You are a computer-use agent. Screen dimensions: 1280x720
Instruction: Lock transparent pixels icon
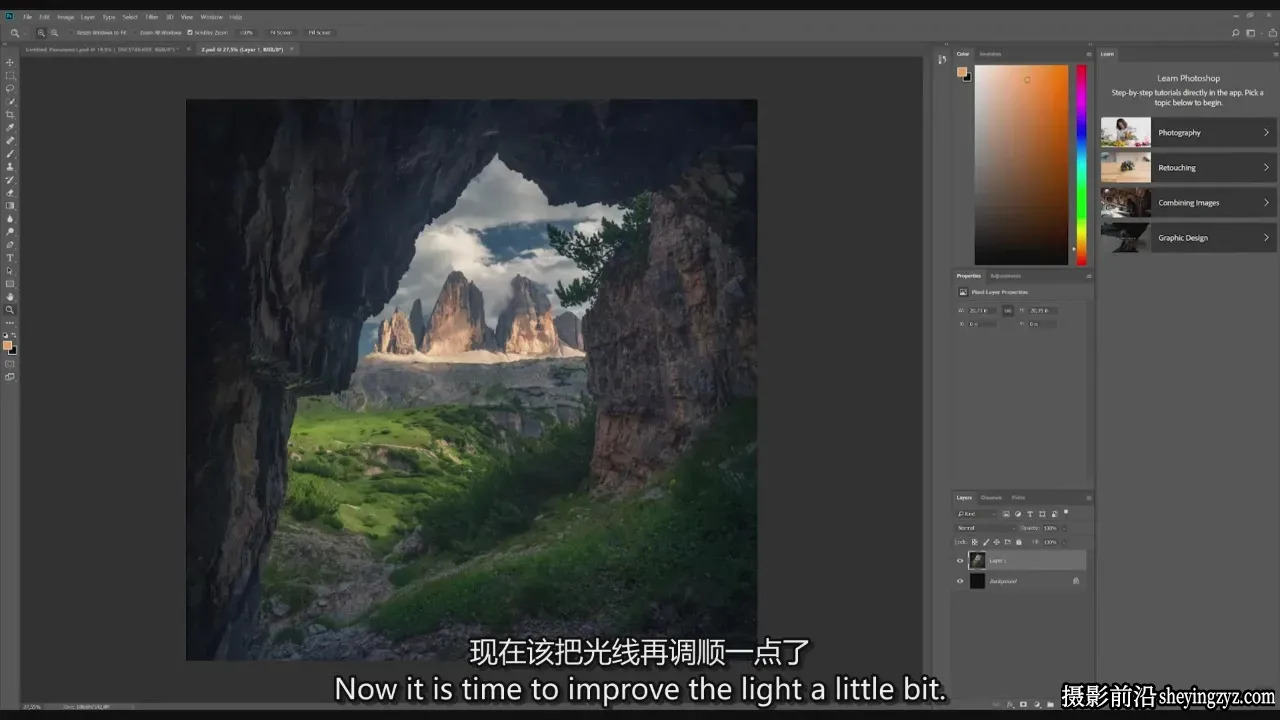[x=975, y=542]
